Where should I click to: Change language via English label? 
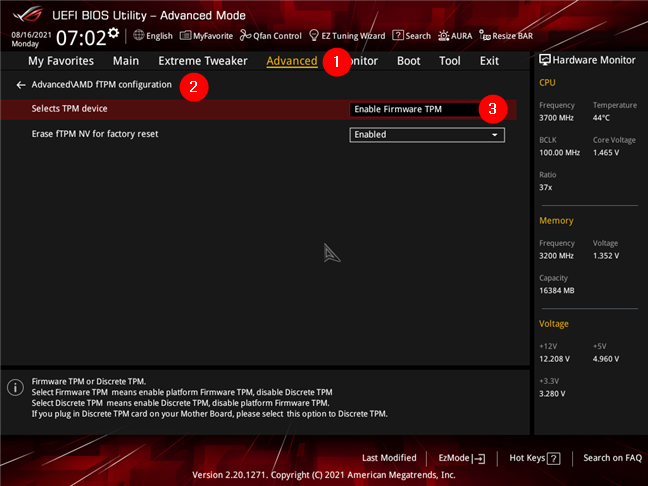tap(159, 36)
